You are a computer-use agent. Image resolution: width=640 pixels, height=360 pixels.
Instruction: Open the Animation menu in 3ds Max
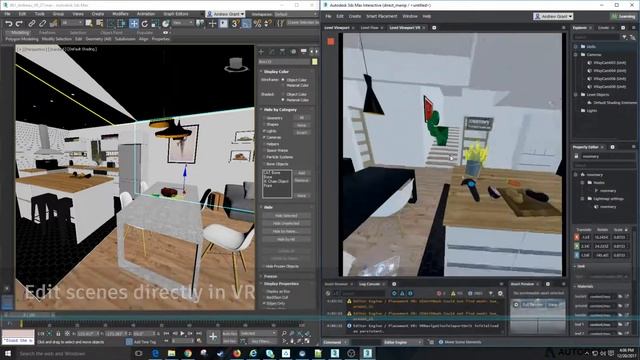click(x=146, y=14)
